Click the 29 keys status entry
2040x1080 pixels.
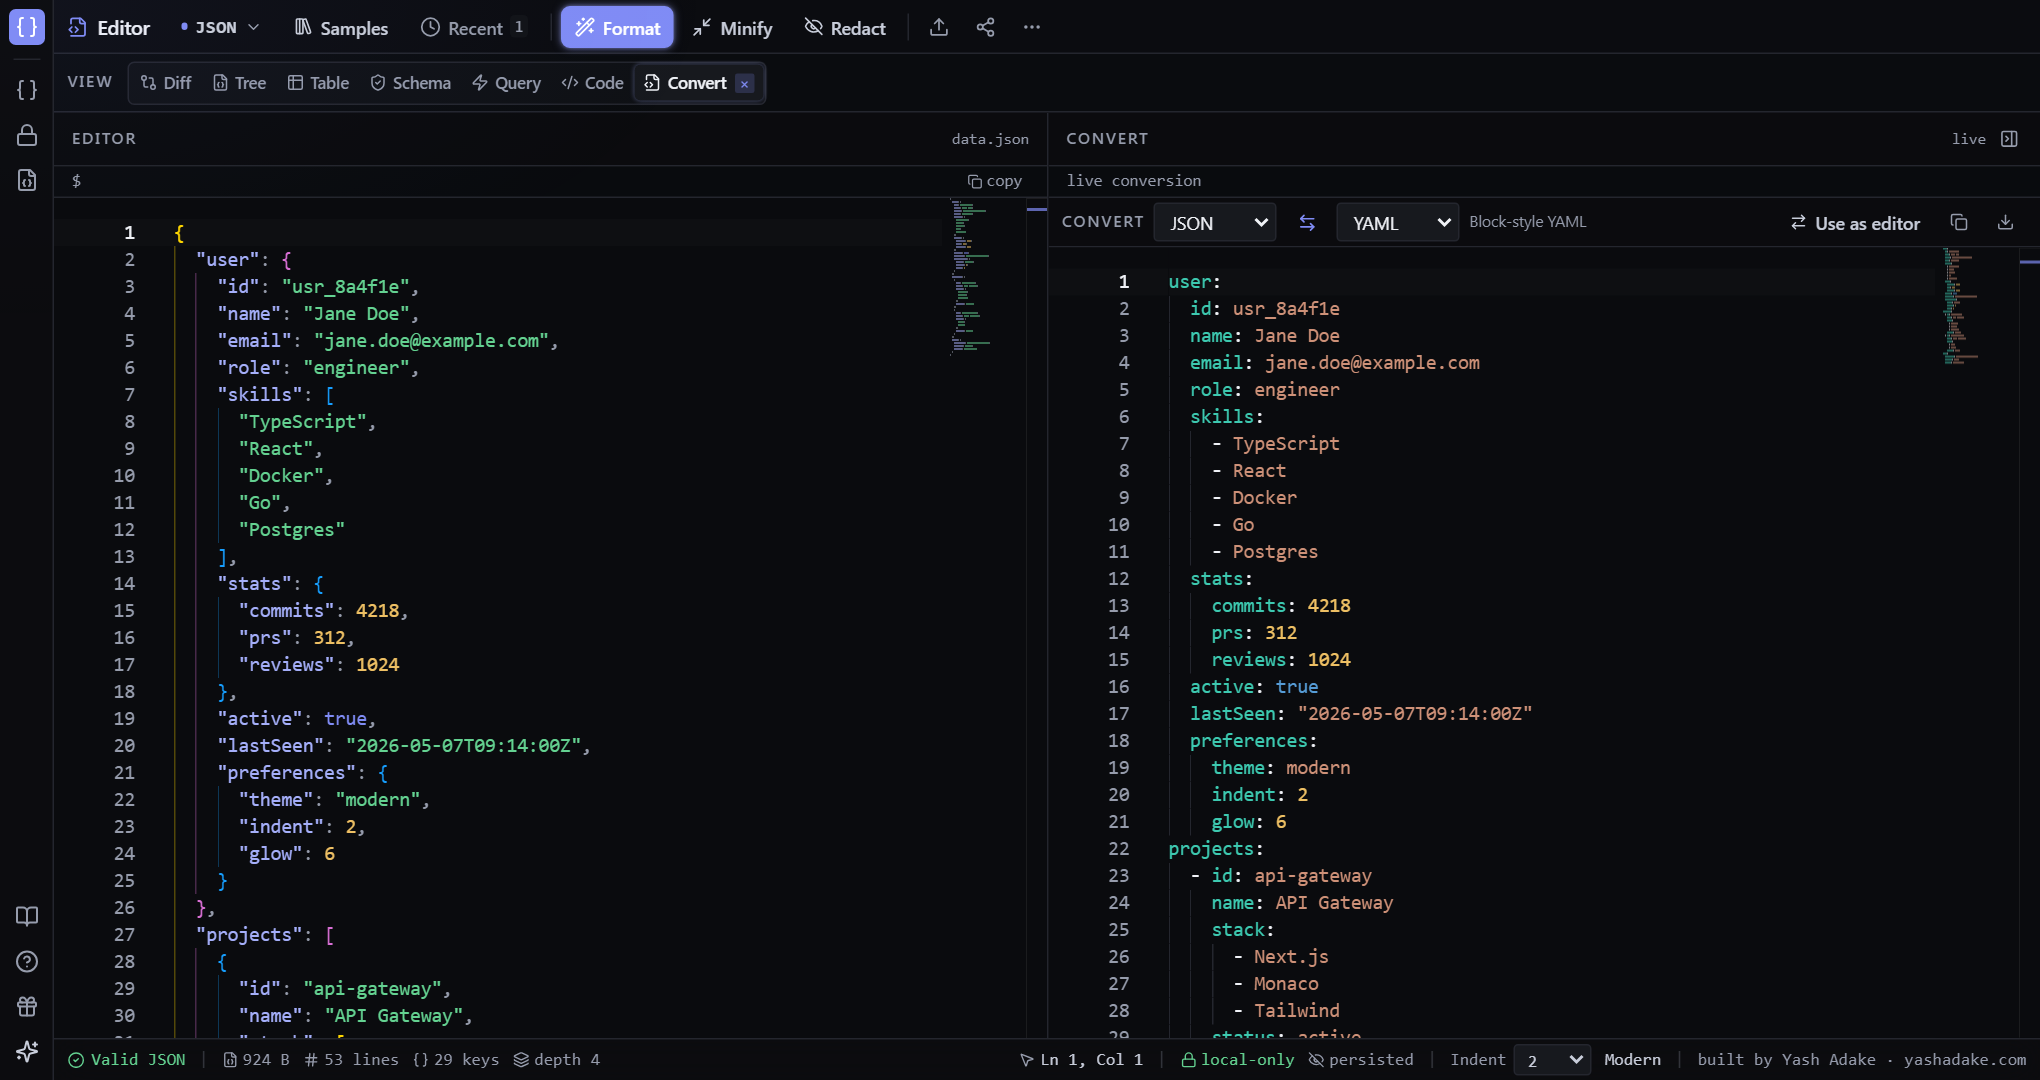point(455,1060)
